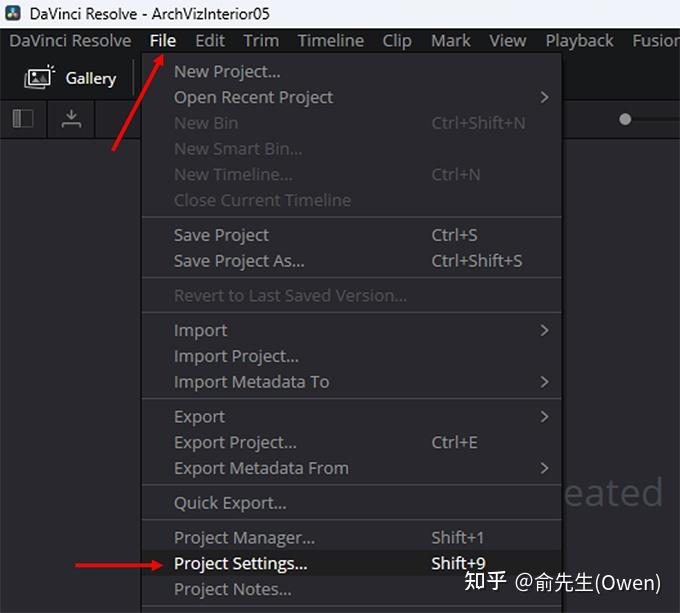This screenshot has height=613, width=680.
Task: Choose New Project menu entry
Action: tap(227, 71)
